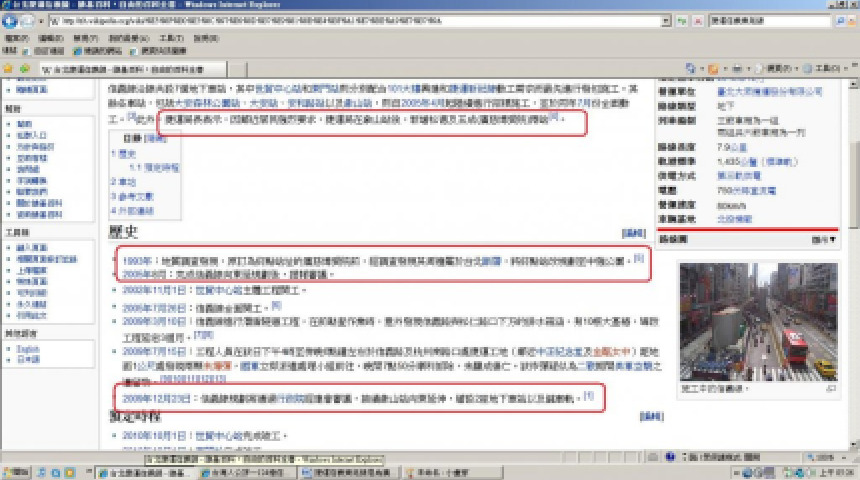This screenshot has height=480, width=860.
Task: Hide the table of contents (目錄)
Action: (x=157, y=138)
